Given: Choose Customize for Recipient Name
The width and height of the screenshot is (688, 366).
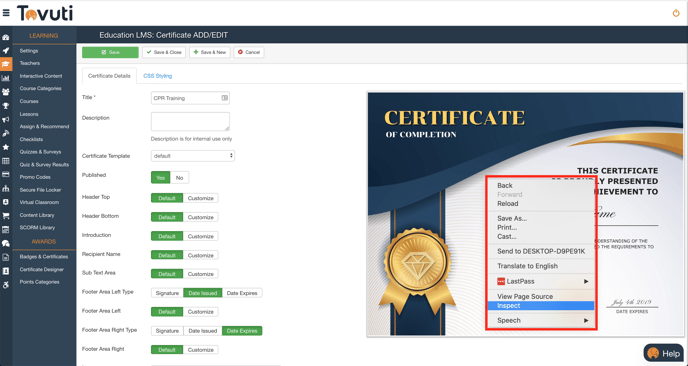Looking at the screenshot, I should tap(201, 255).
